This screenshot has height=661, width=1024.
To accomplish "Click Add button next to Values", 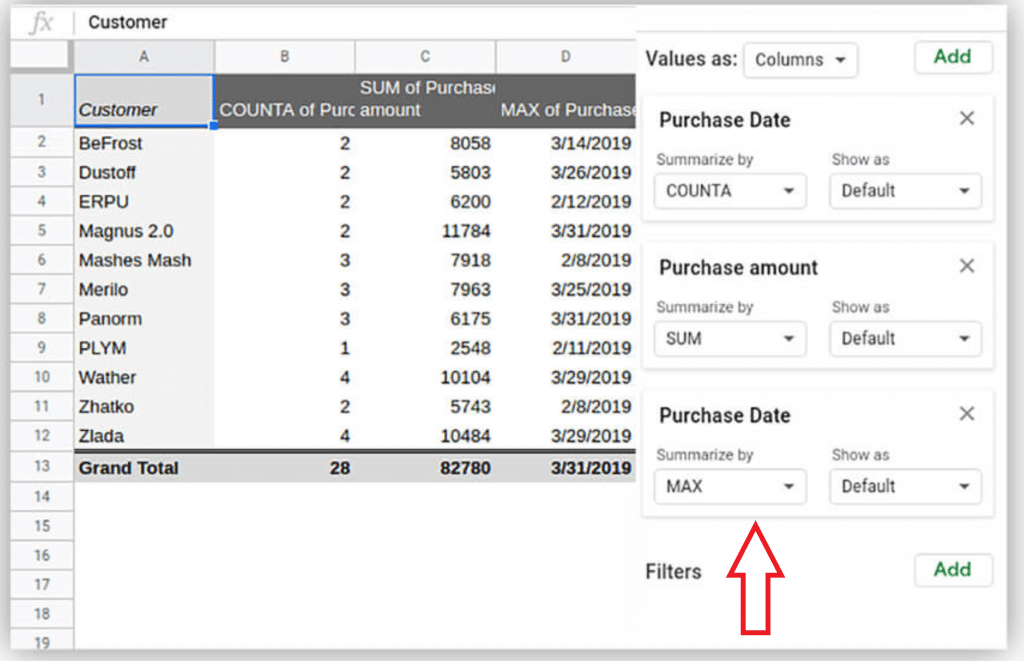I will (952, 57).
